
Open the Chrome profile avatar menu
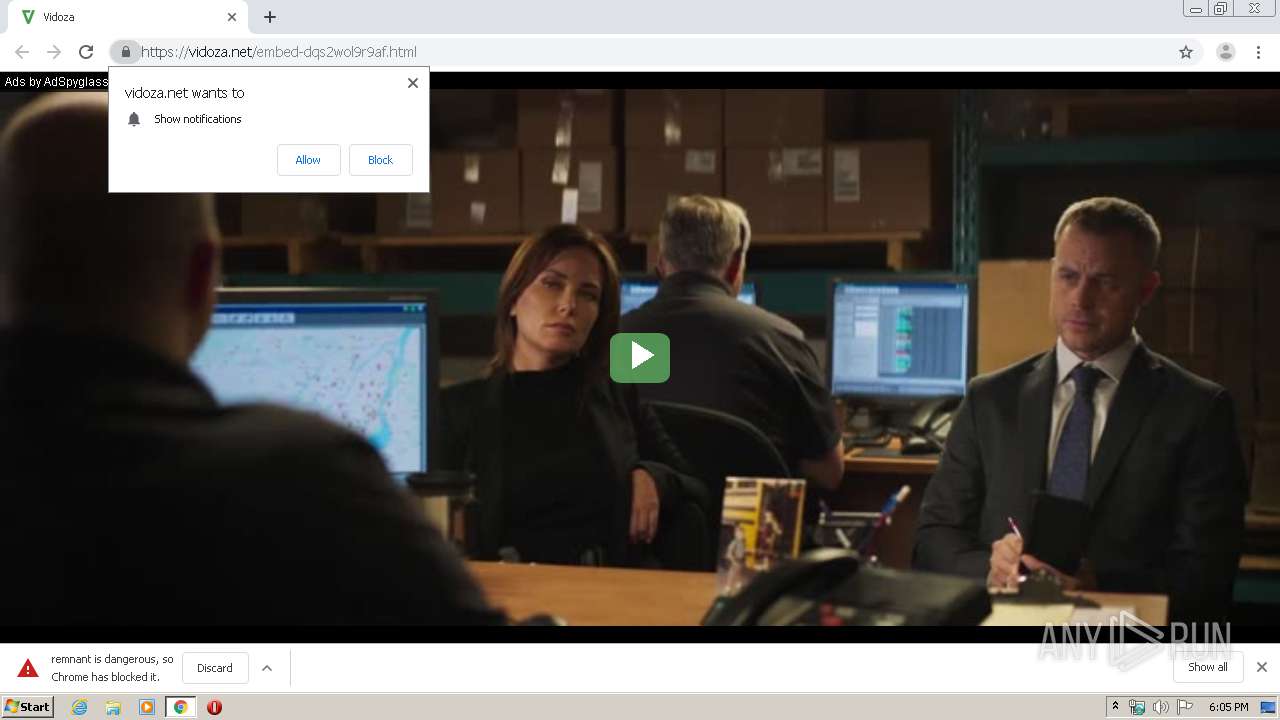(1225, 52)
